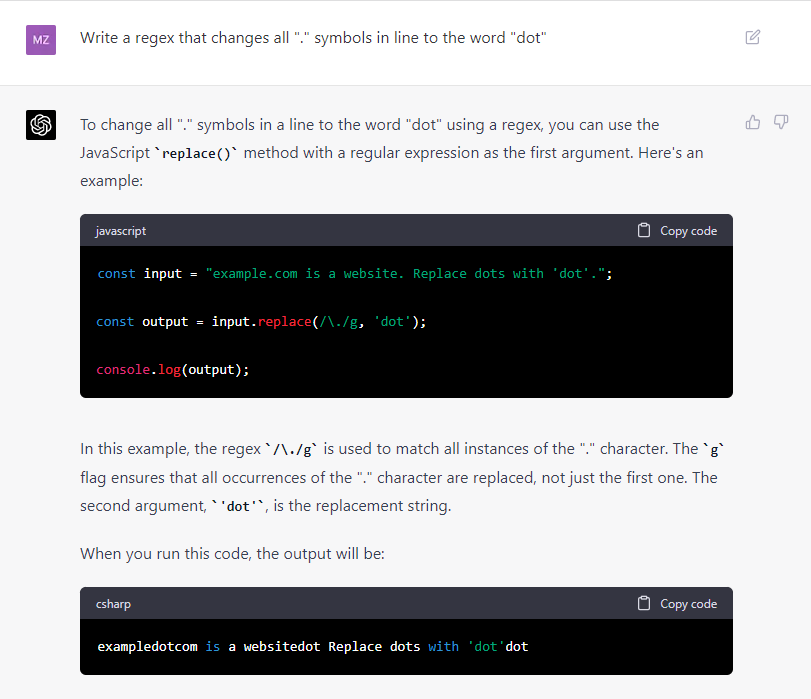Click the user prompt about regex
The image size is (811, 699).
(313, 38)
